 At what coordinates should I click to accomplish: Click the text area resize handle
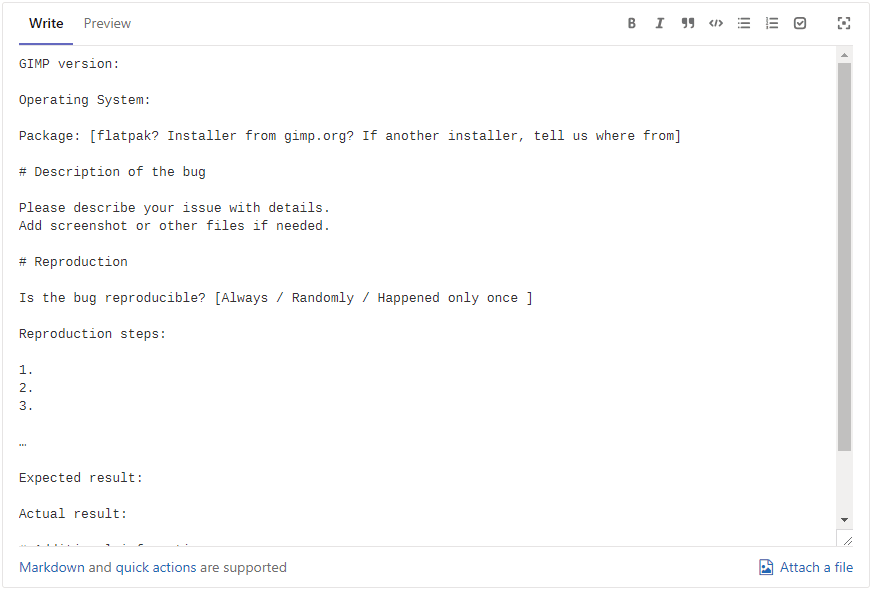pyautogui.click(x=847, y=540)
